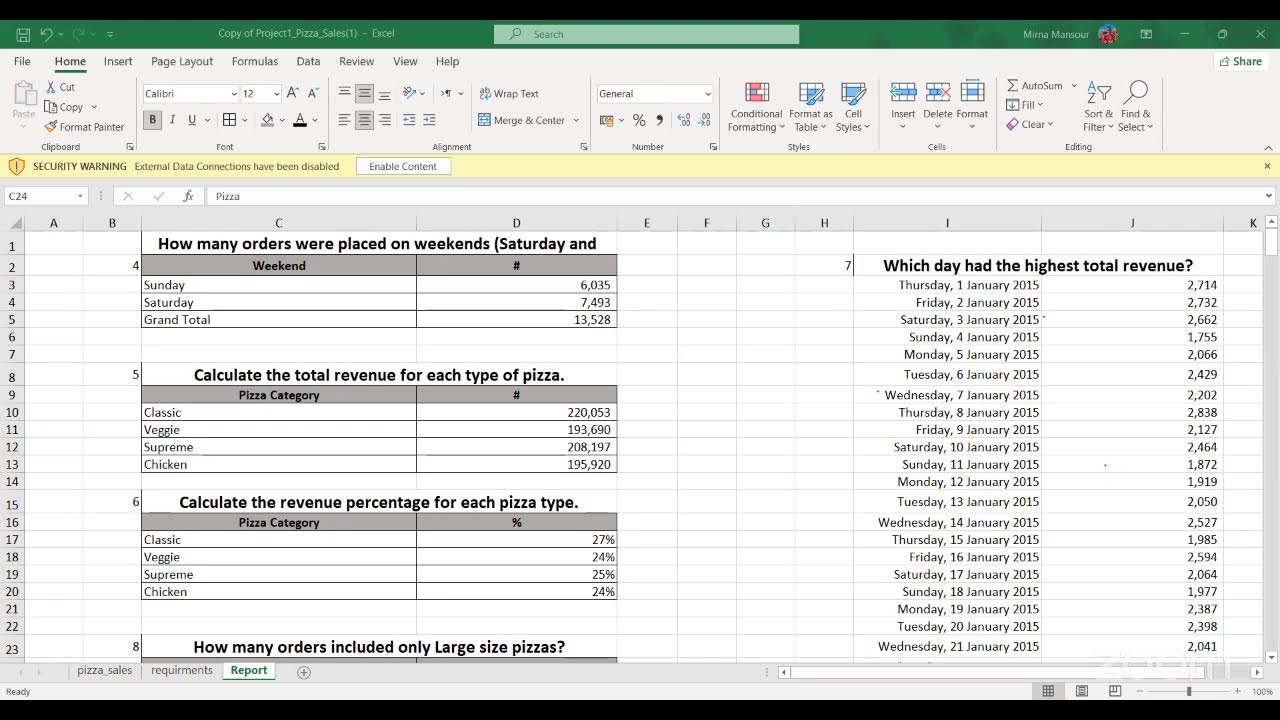Toggle bottom align
Screen dimensions: 1280x720
[384, 93]
